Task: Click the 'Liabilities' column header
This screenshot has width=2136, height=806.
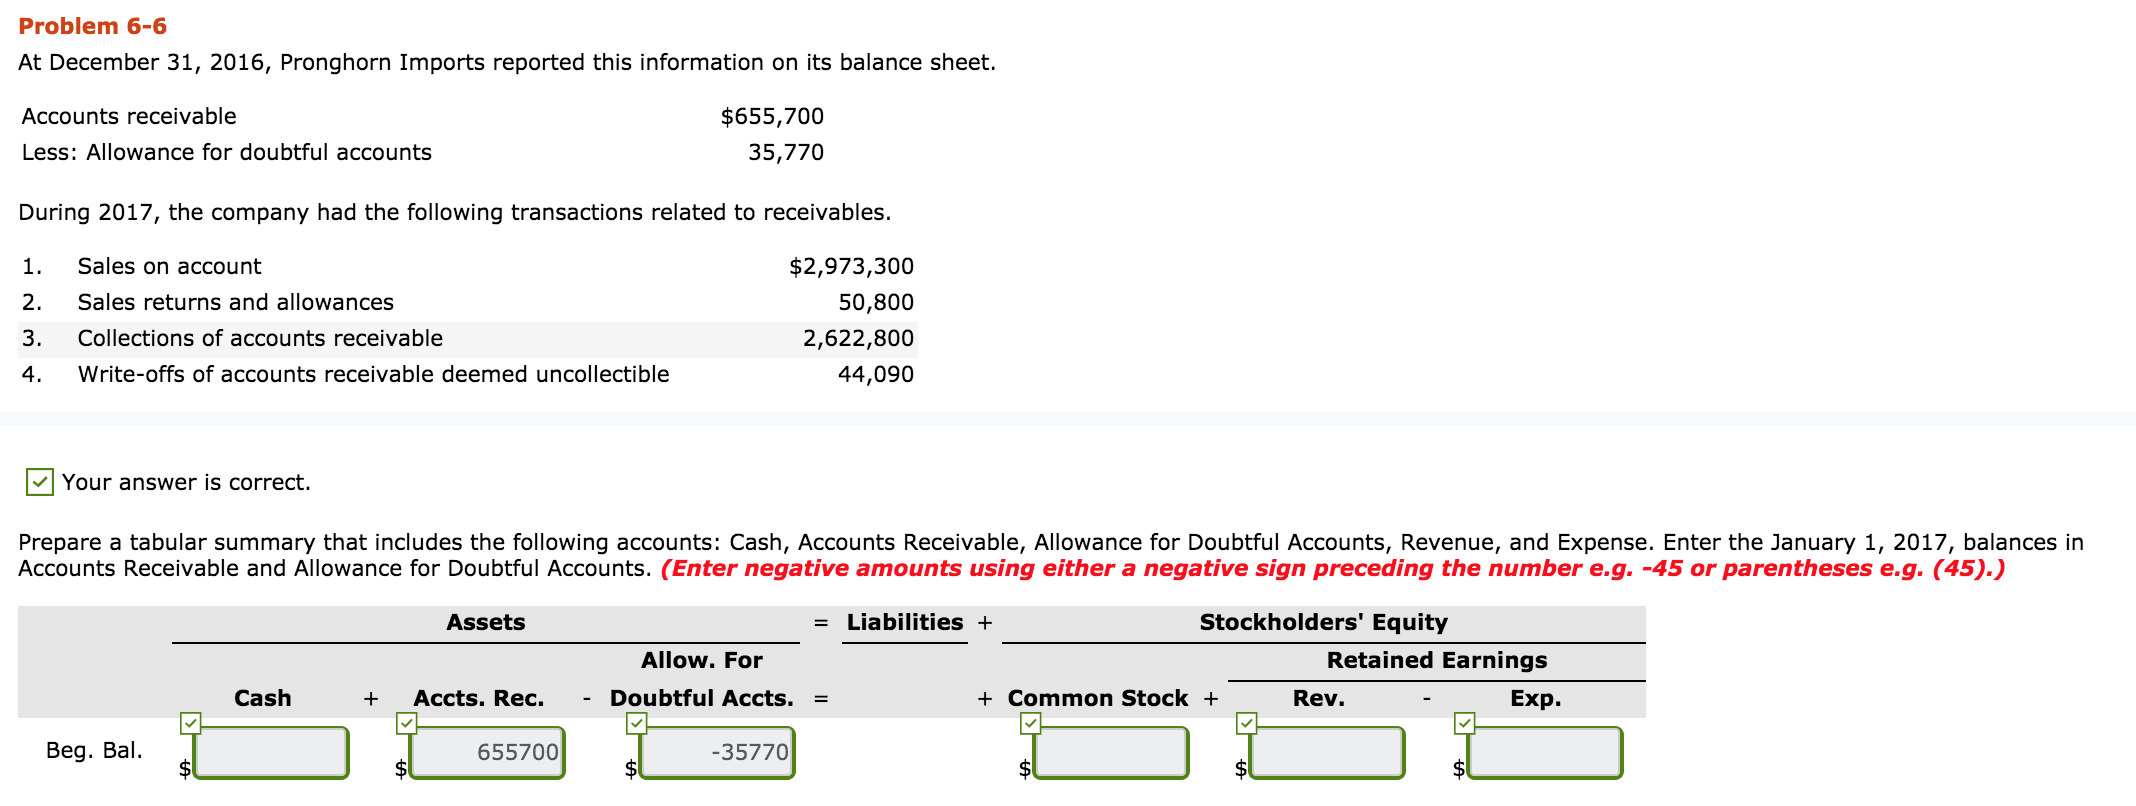Action: point(905,622)
